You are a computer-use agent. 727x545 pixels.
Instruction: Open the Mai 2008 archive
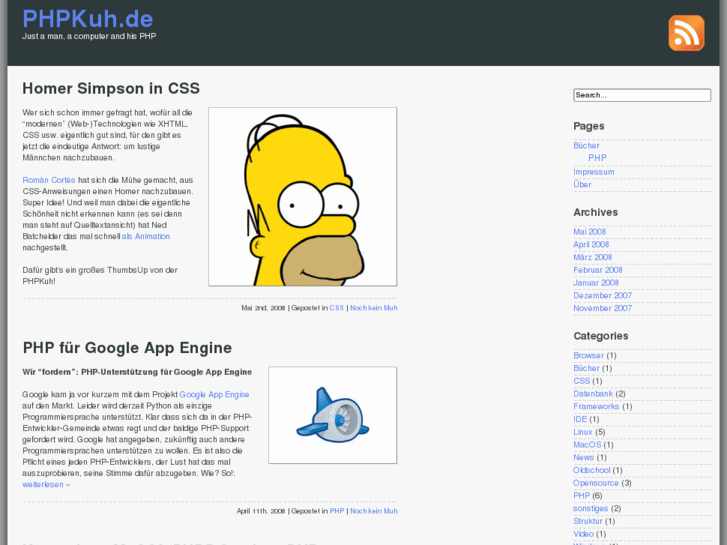pyautogui.click(x=590, y=231)
